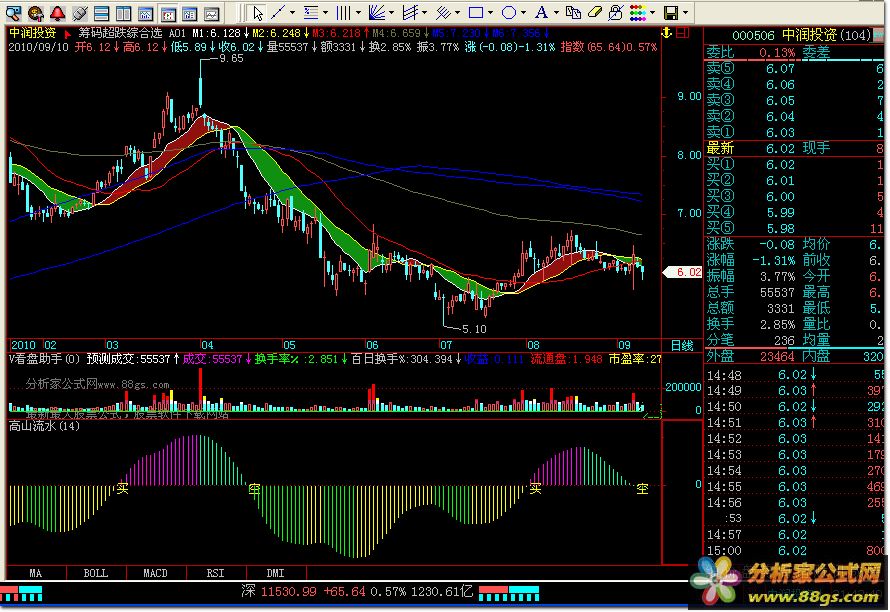Click the 15:00 trade tick row

[795, 551]
